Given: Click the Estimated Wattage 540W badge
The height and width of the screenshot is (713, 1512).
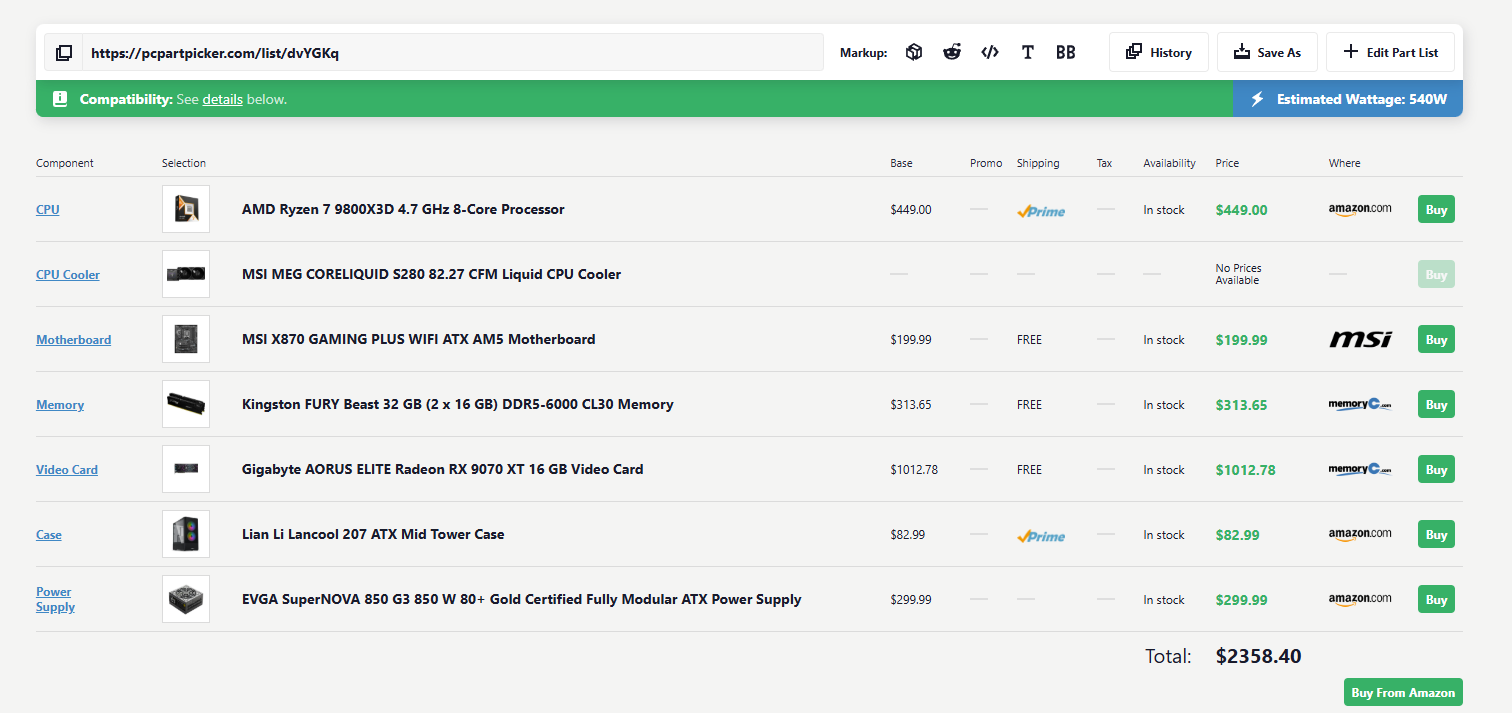Looking at the screenshot, I should (x=1348, y=99).
